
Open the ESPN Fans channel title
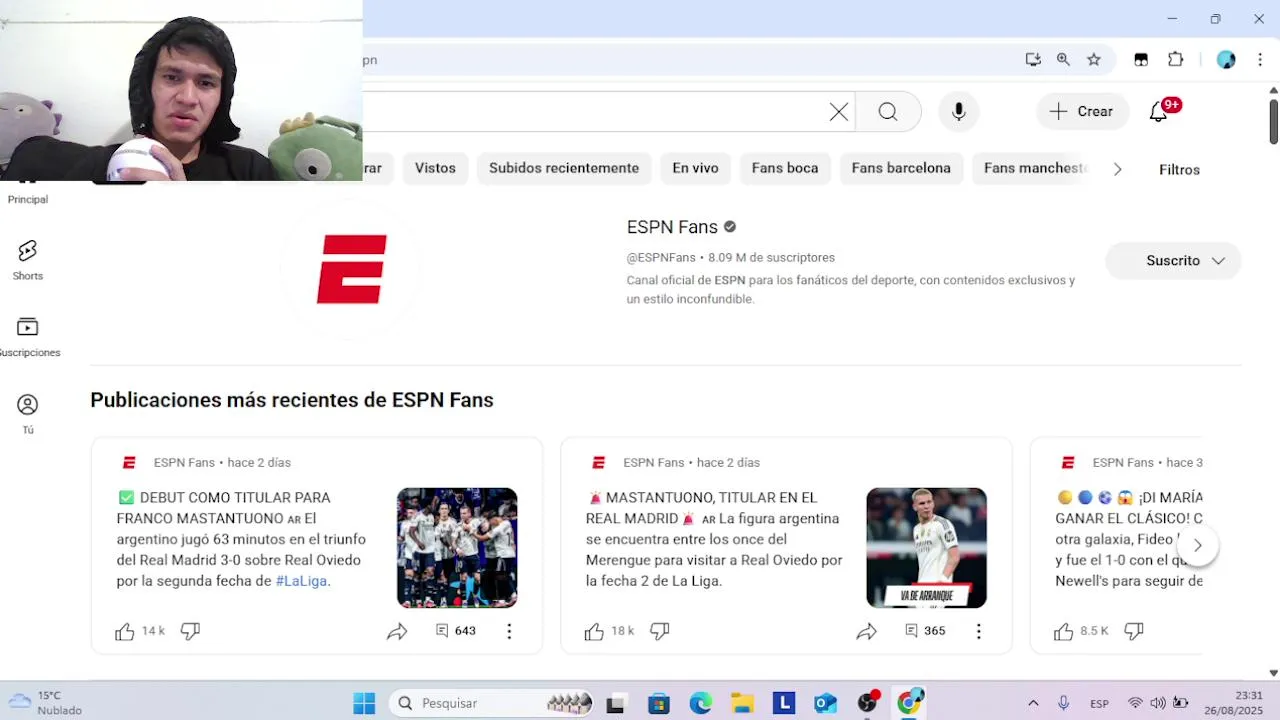click(x=672, y=227)
